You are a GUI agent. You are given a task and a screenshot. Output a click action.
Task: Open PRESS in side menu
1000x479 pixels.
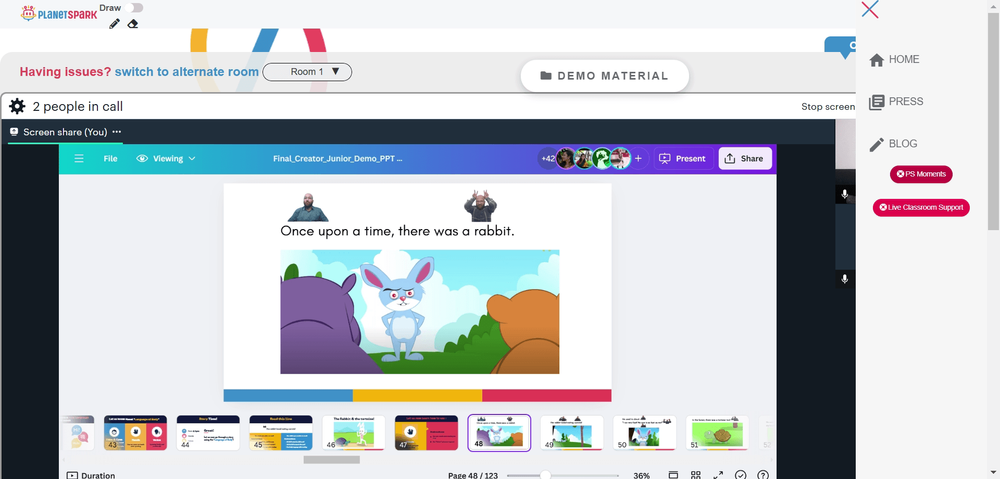(896, 101)
